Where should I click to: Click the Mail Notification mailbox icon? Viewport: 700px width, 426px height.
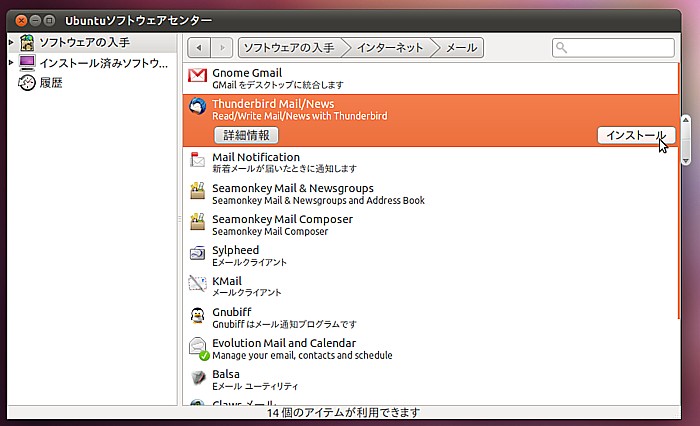pos(197,159)
